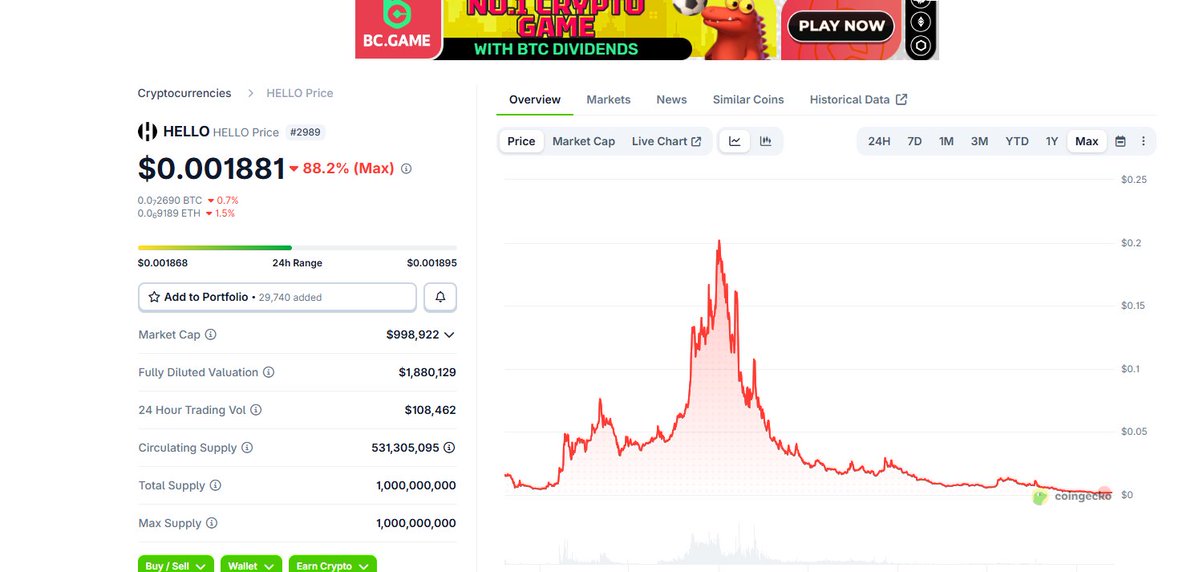
Task: Click the $0.001868 range low value
Action: [163, 263]
